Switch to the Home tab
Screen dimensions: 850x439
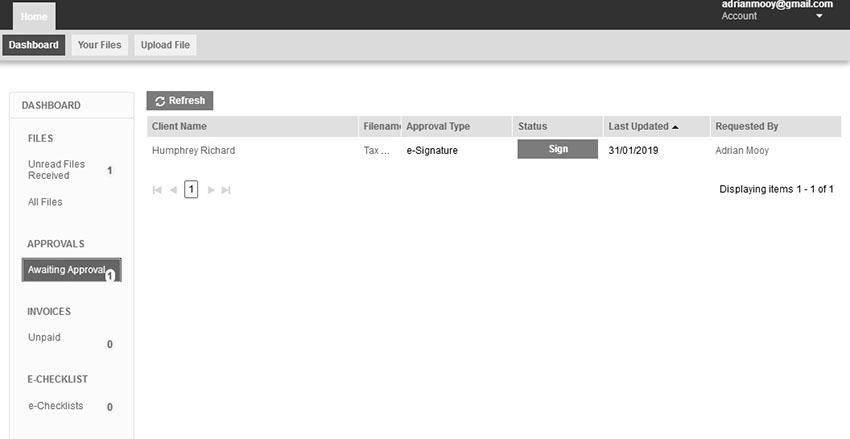(x=34, y=16)
